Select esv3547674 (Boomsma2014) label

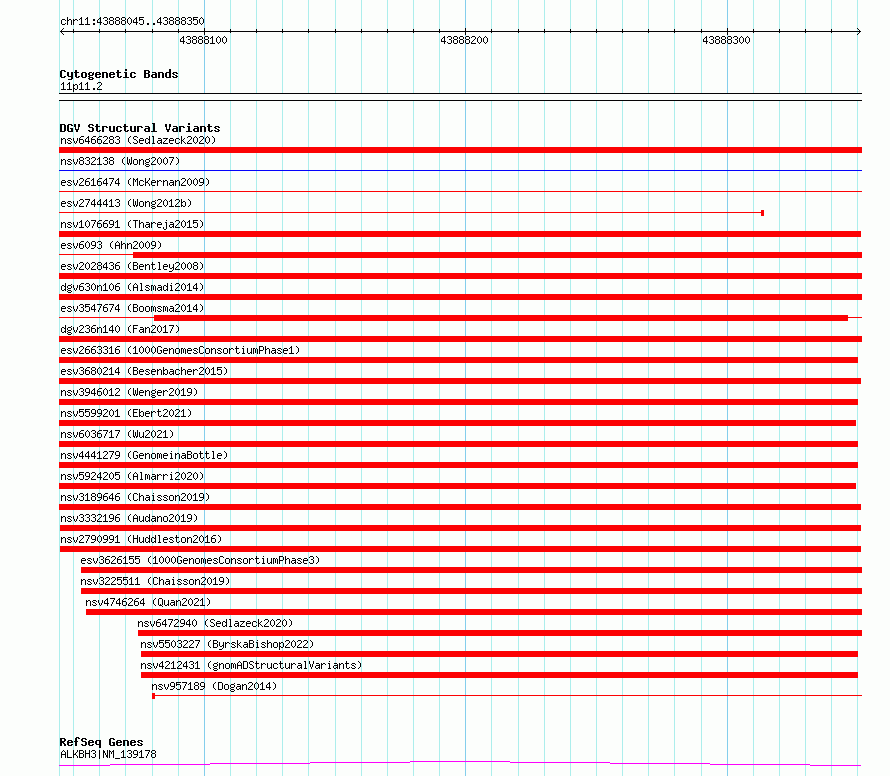[x=132, y=308]
